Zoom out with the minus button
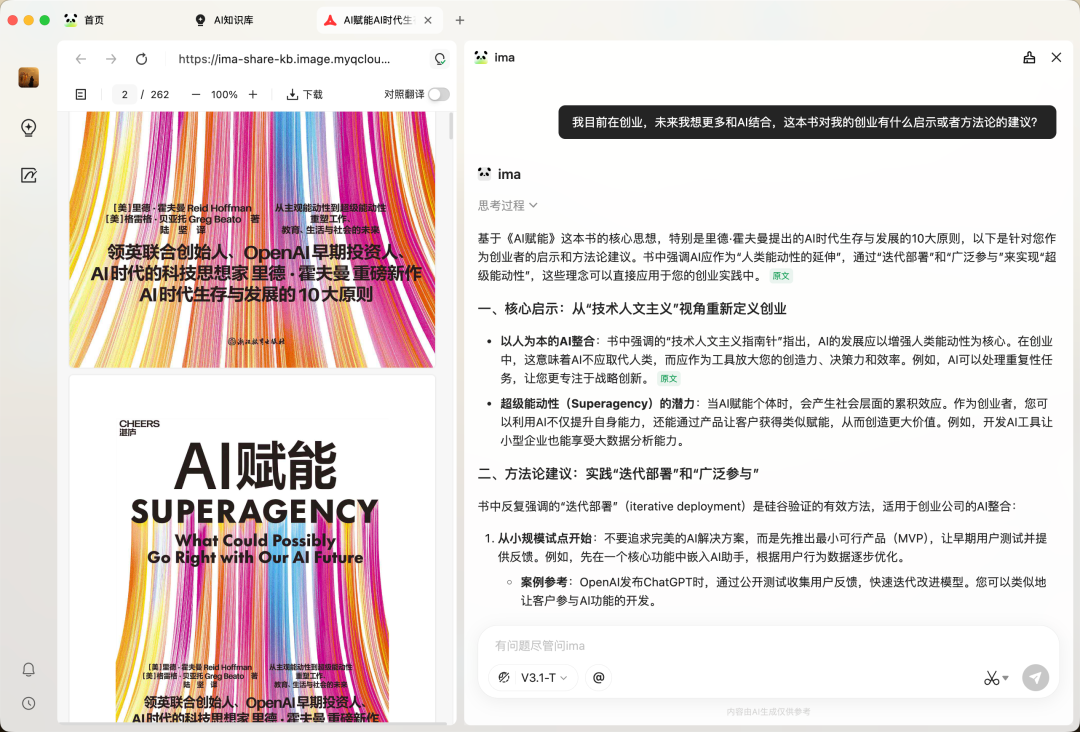 click(196, 94)
